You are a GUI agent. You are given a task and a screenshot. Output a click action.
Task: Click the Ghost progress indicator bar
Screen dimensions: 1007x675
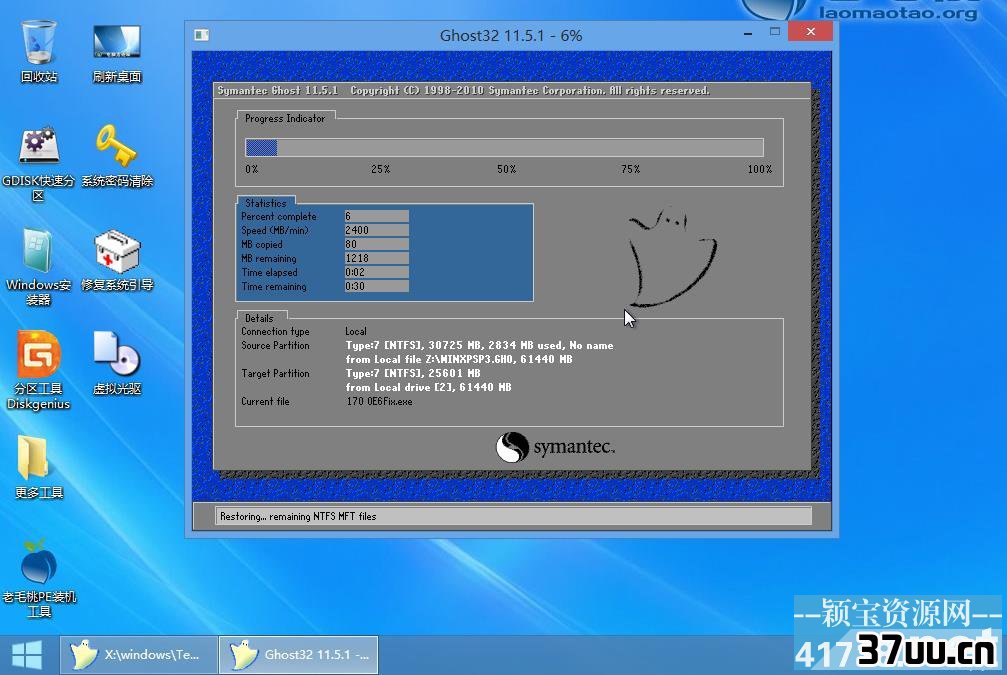(x=504, y=148)
